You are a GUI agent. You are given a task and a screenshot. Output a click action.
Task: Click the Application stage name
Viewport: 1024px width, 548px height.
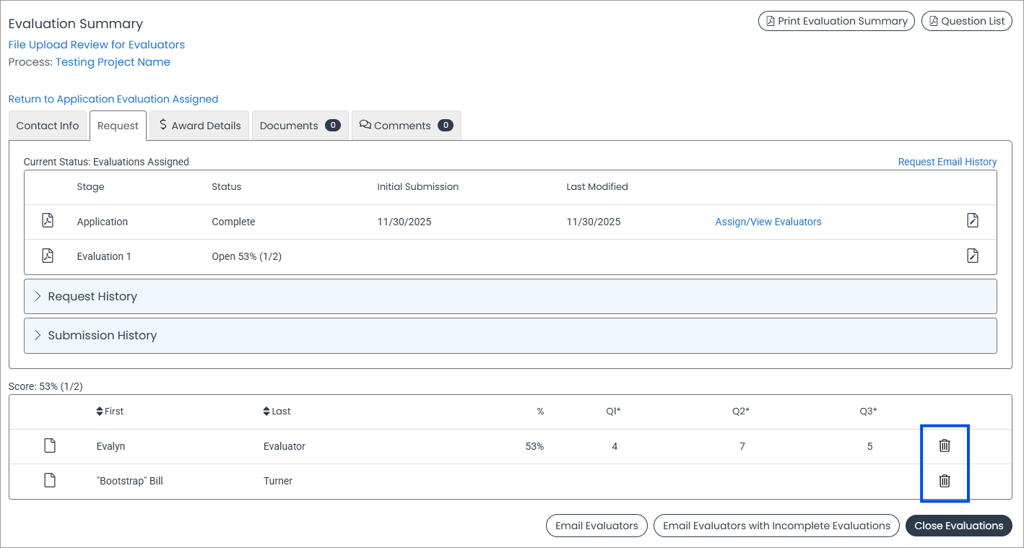click(x=103, y=222)
